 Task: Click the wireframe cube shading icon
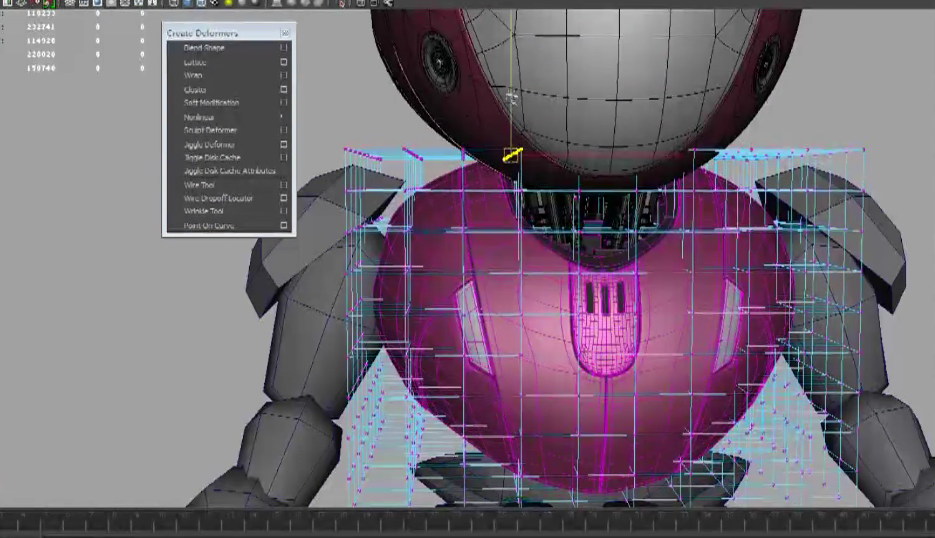(x=174, y=4)
